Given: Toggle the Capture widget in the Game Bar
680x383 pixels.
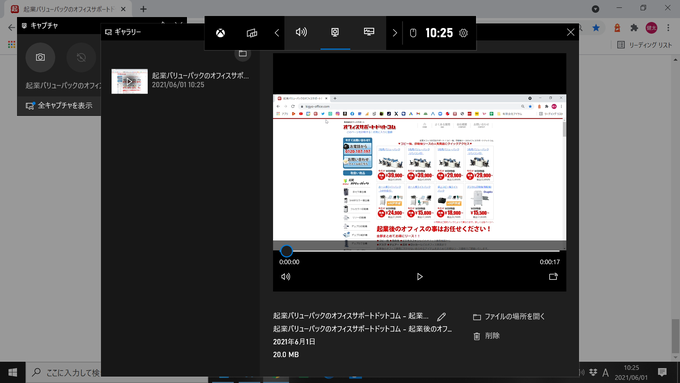Looking at the screenshot, I should click(335, 33).
